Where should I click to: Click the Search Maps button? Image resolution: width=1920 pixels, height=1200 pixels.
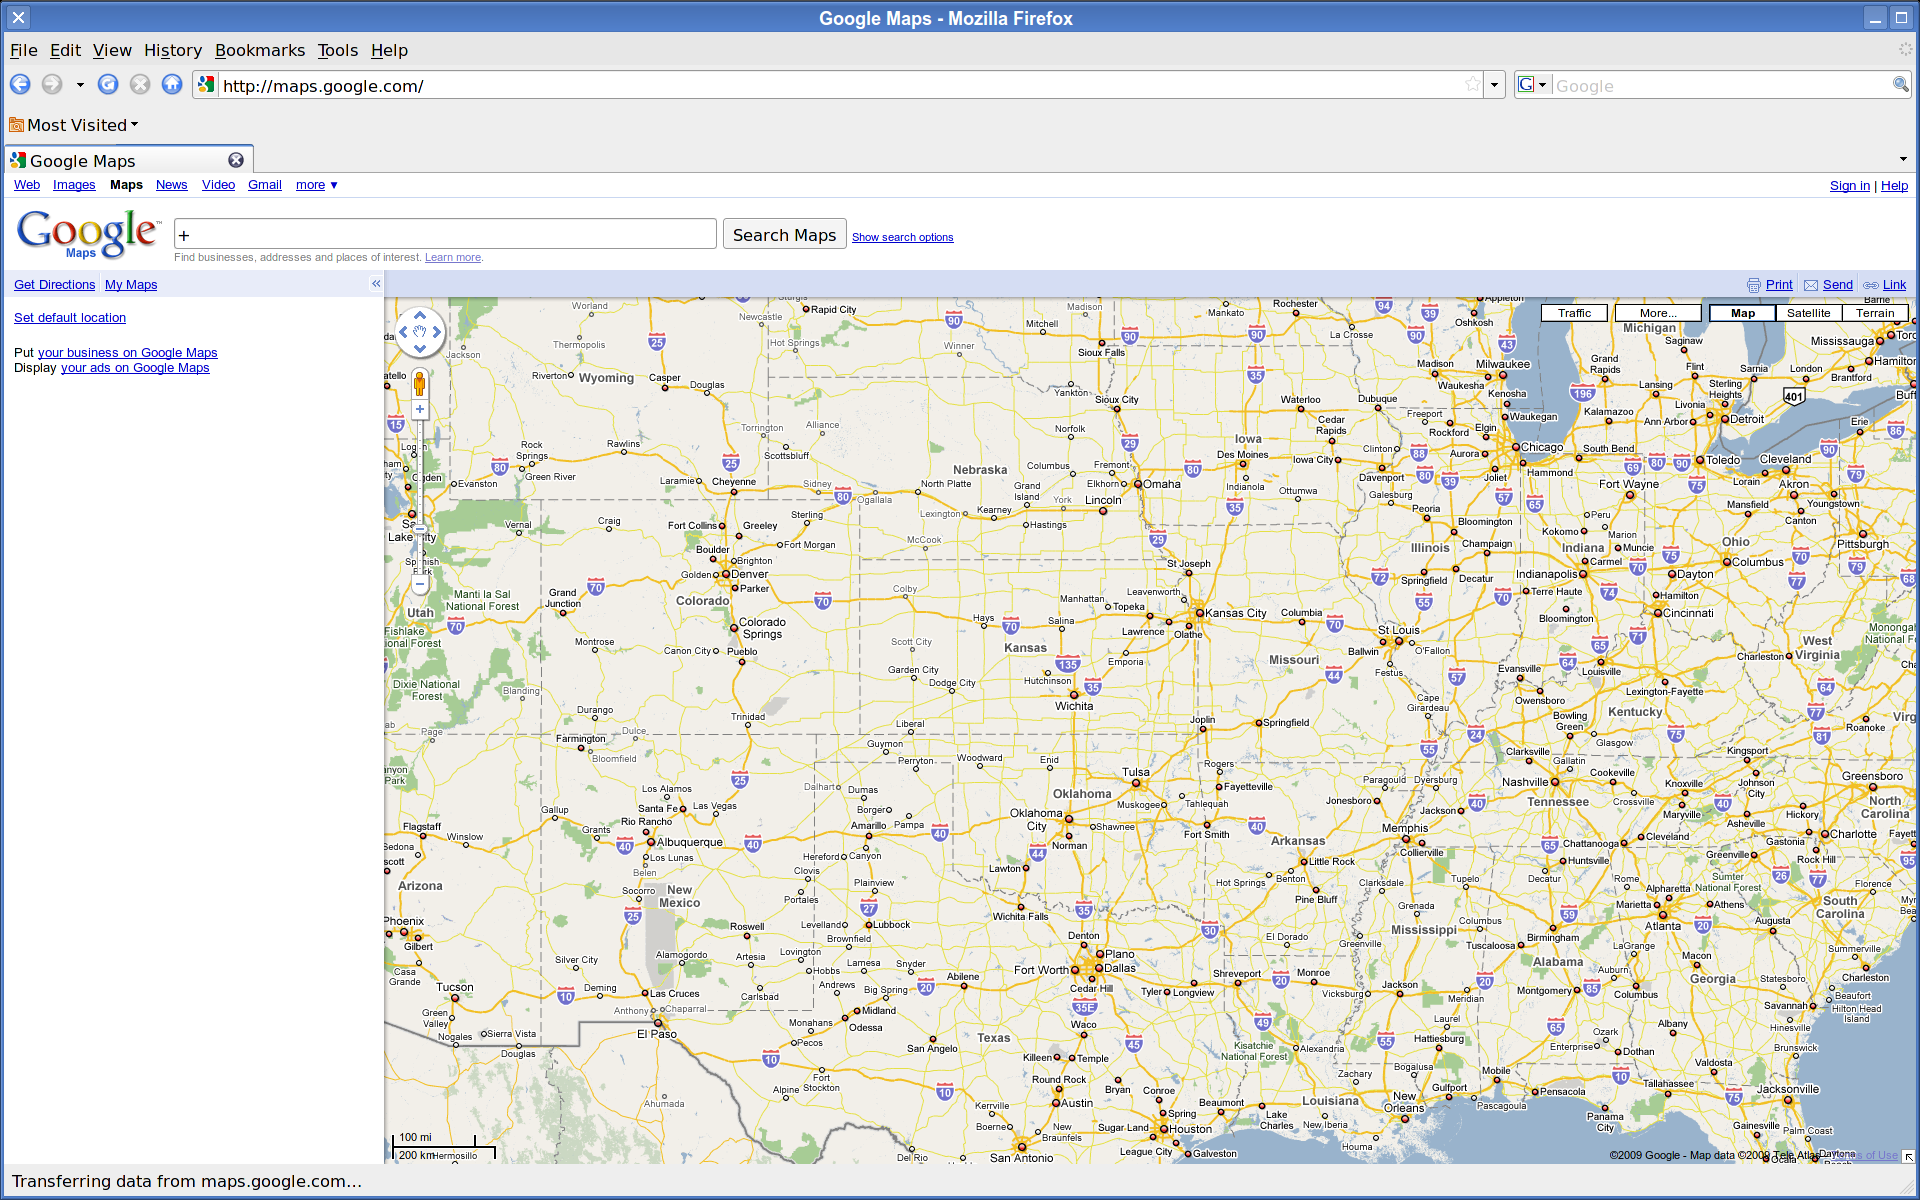tap(784, 235)
